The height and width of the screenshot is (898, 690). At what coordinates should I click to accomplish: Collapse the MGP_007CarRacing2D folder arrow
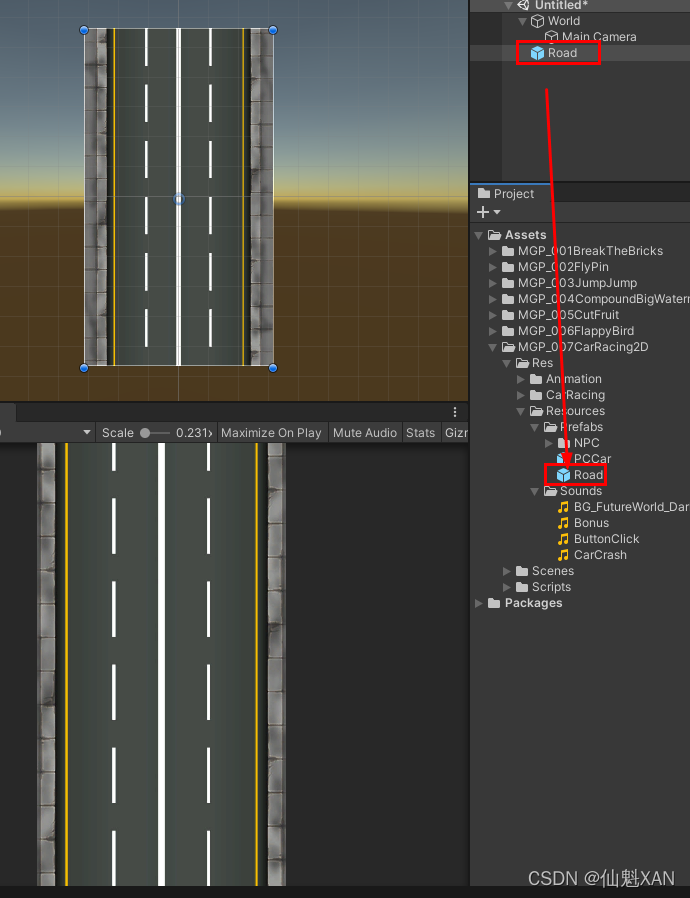(x=492, y=348)
